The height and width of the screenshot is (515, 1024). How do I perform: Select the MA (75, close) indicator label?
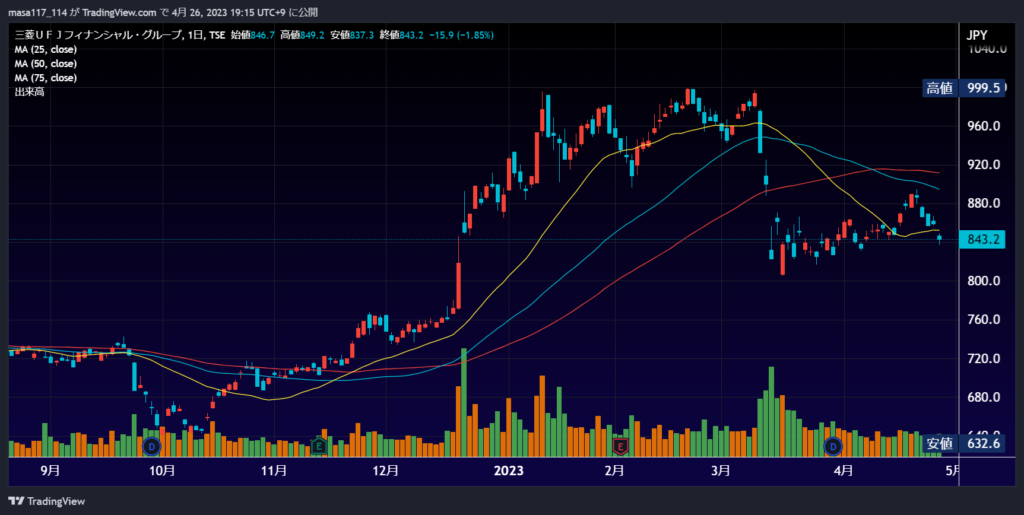click(x=46, y=78)
